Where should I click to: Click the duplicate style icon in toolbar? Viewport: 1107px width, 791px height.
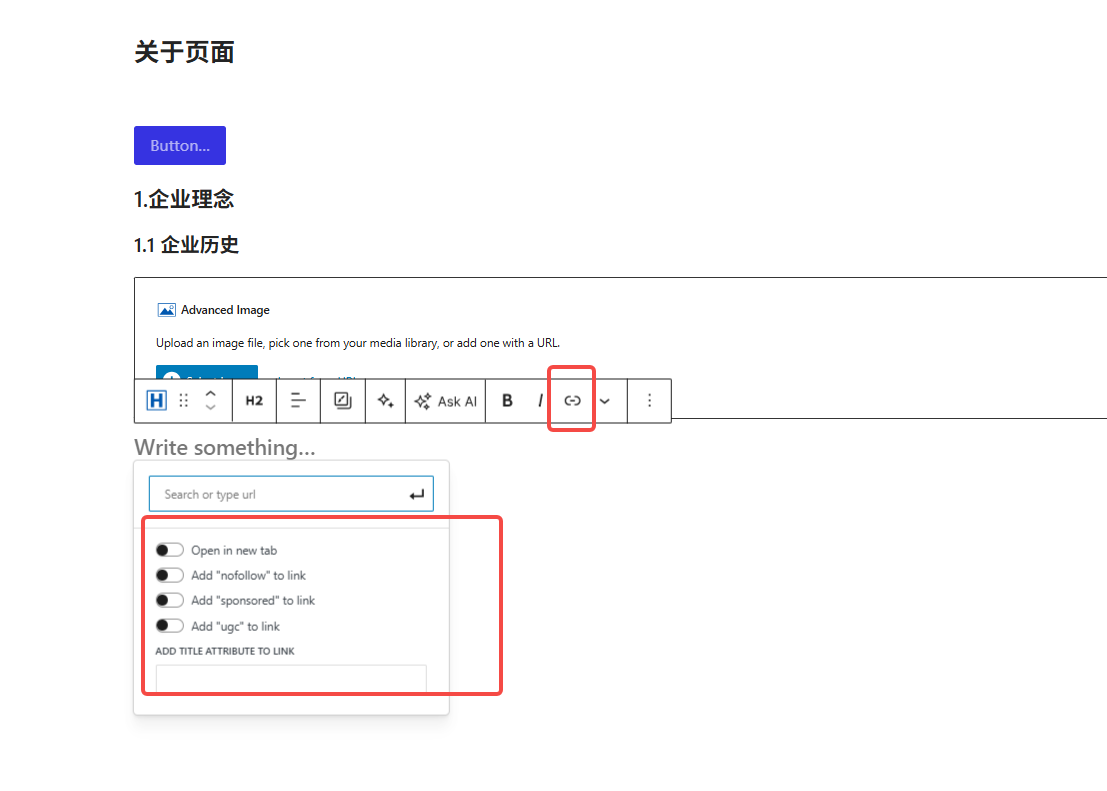(x=342, y=400)
